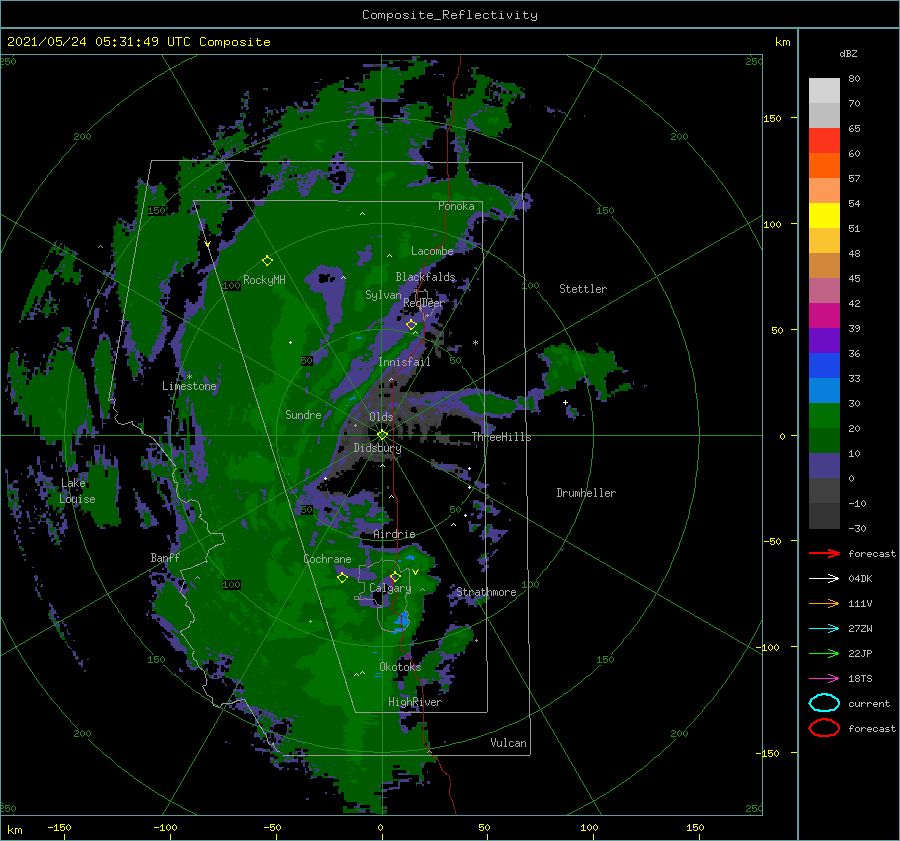Click the 10 dBZ slate-purple swatch
Image resolution: width=900 pixels, height=841 pixels.
tap(824, 466)
